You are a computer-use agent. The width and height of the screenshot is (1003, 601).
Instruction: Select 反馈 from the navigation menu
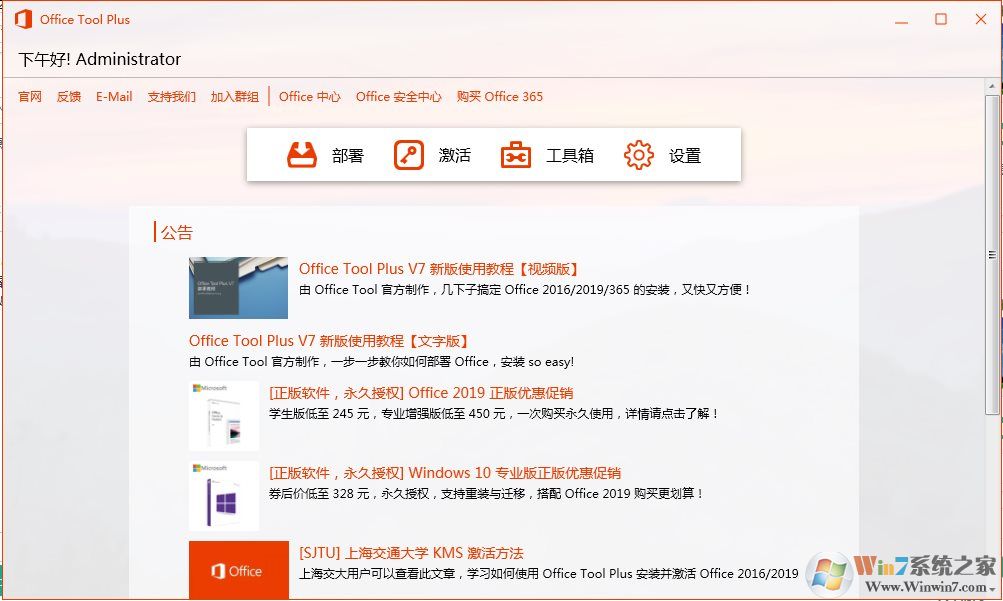tap(68, 96)
